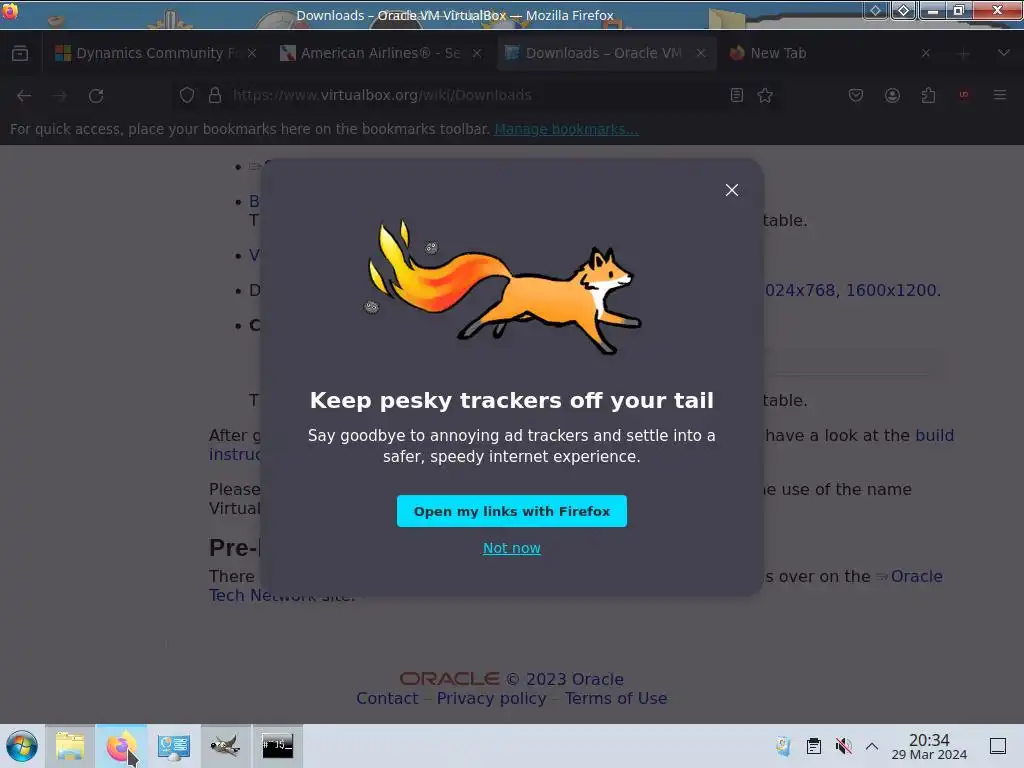Screen dimensions: 1024x768
Task: Open the system settings taskbar icon
Action: point(173,746)
